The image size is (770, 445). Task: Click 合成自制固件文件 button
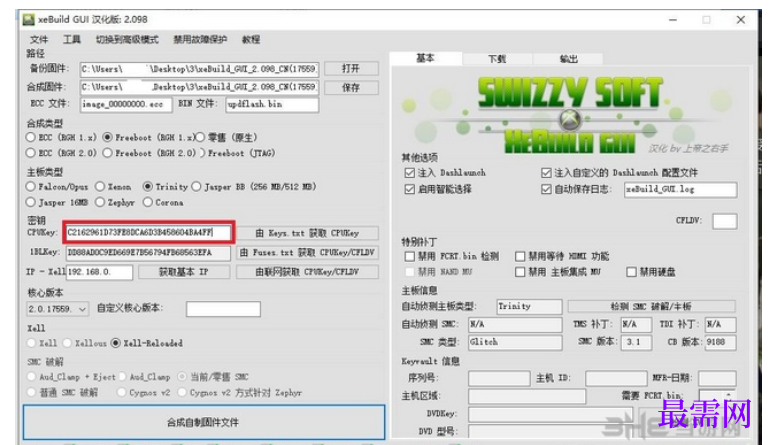[204, 422]
